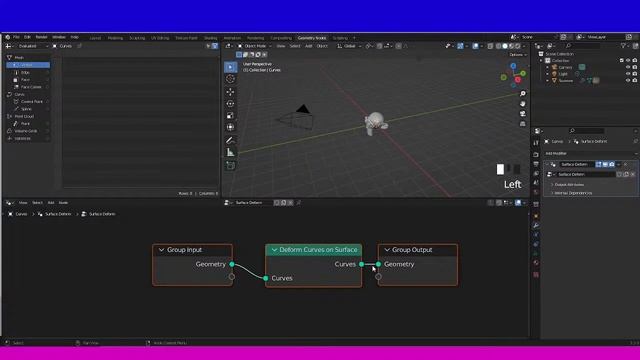Click the blue Z axis on navigation gizmo
The image size is (640, 360).
(x=513, y=66)
